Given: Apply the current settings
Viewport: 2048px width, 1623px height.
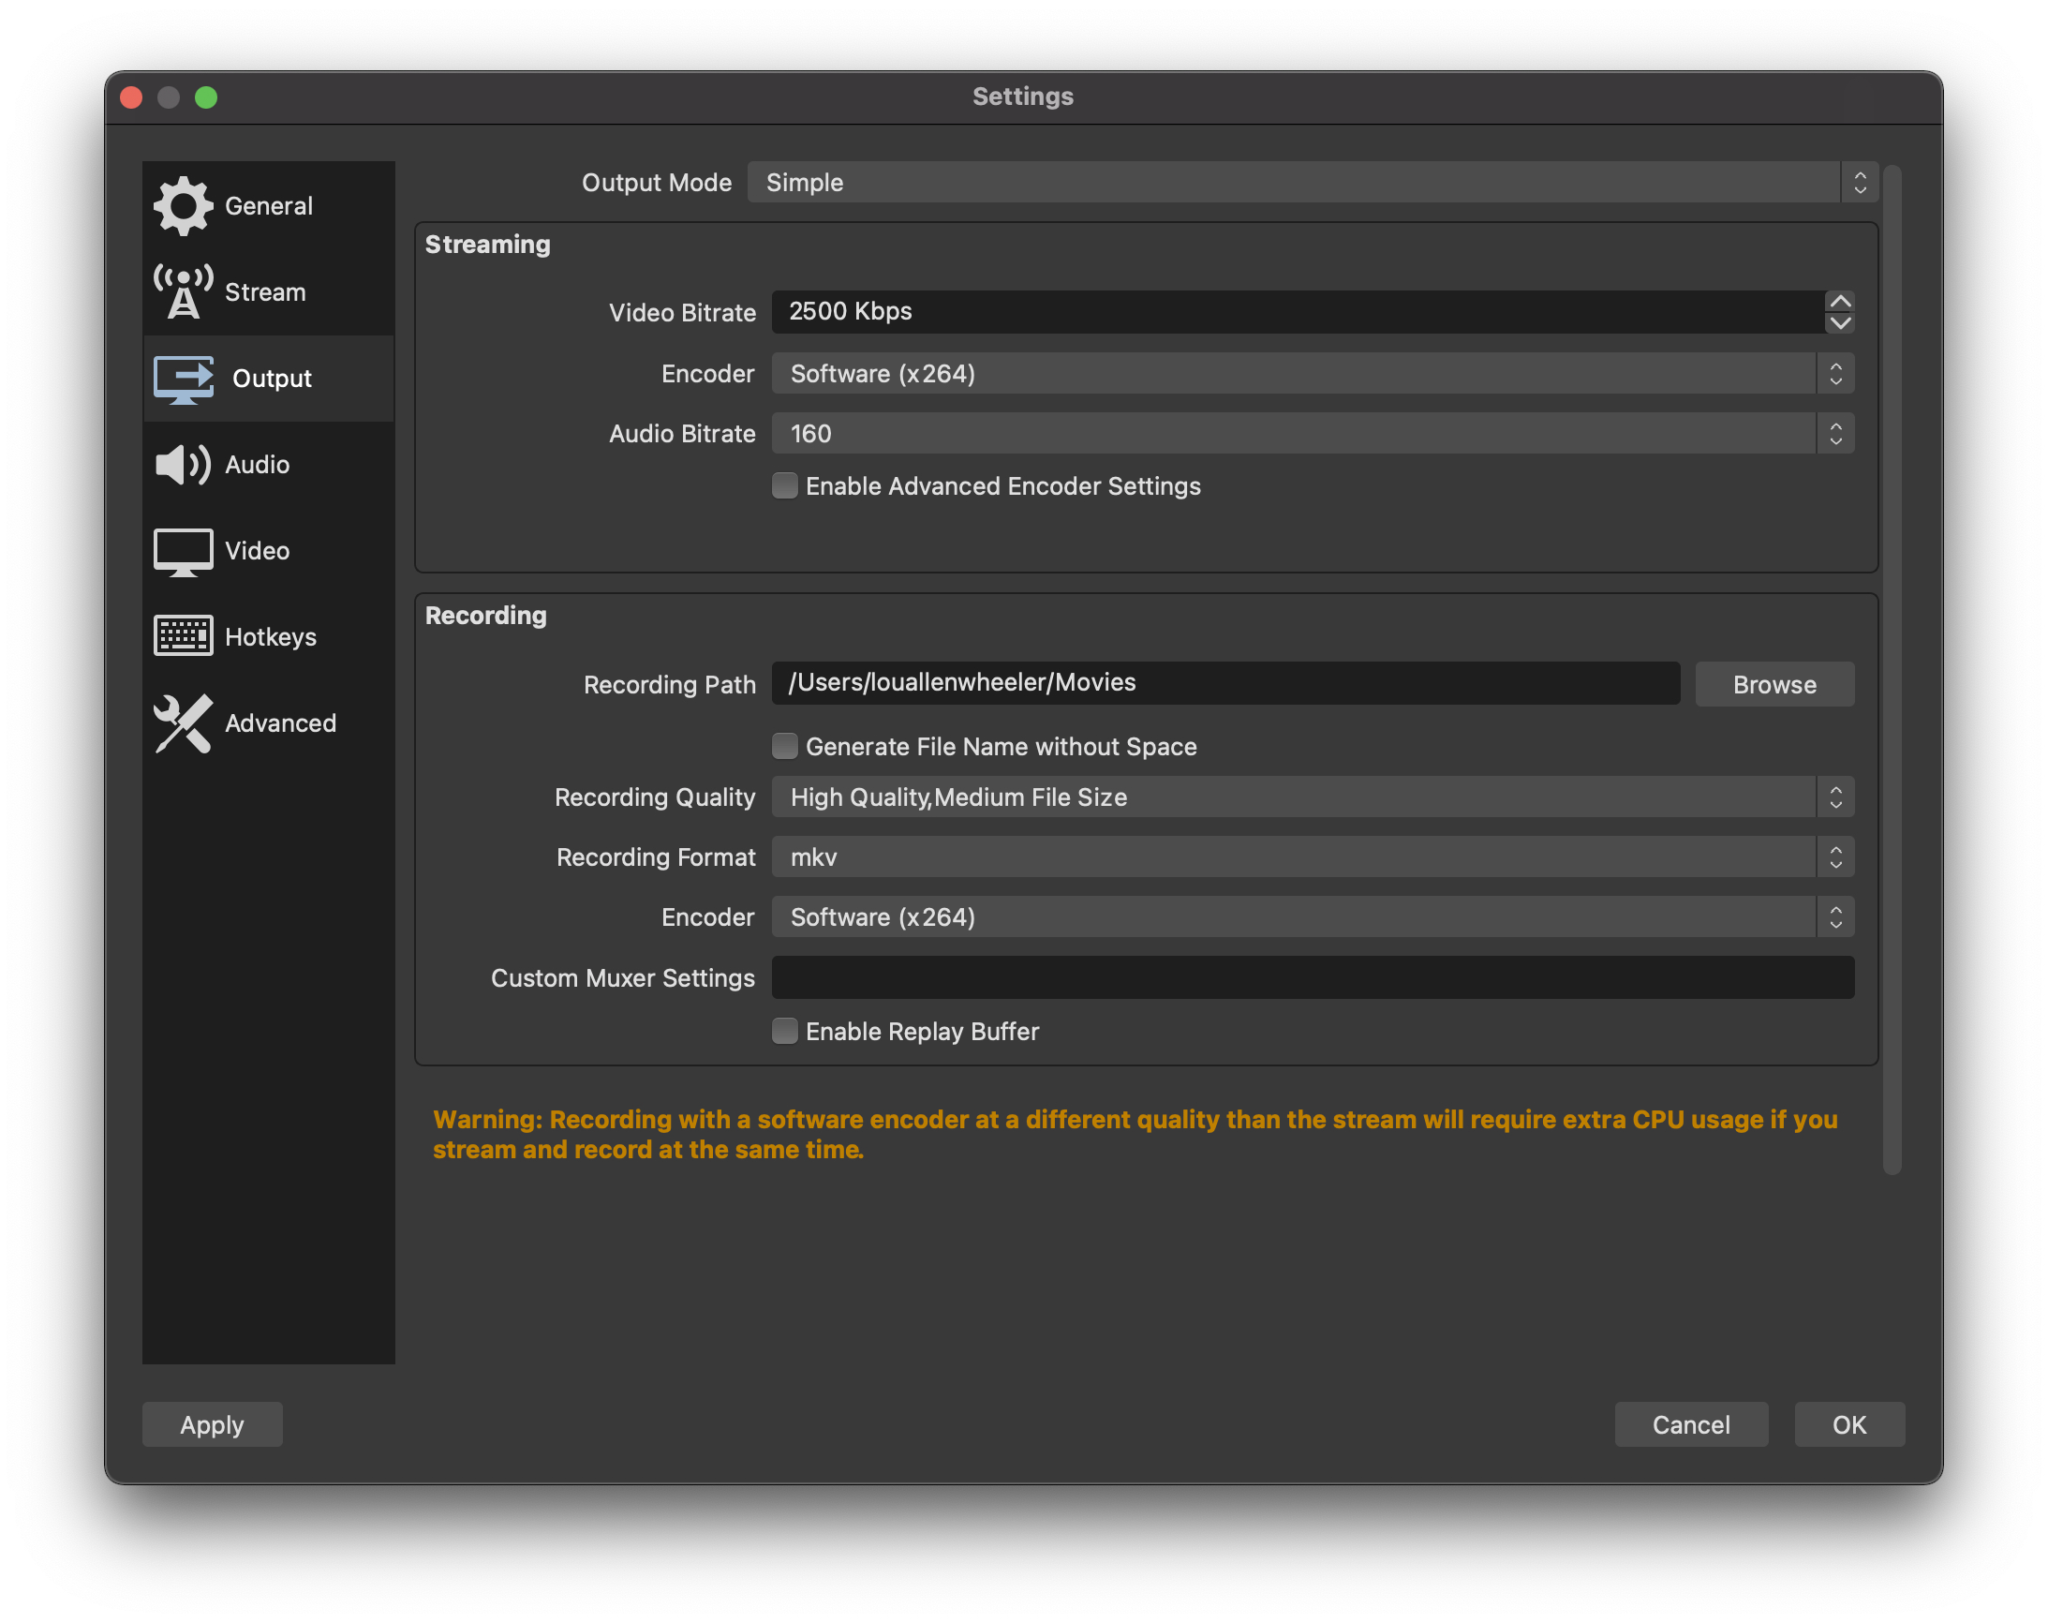Looking at the screenshot, I should (x=211, y=1424).
